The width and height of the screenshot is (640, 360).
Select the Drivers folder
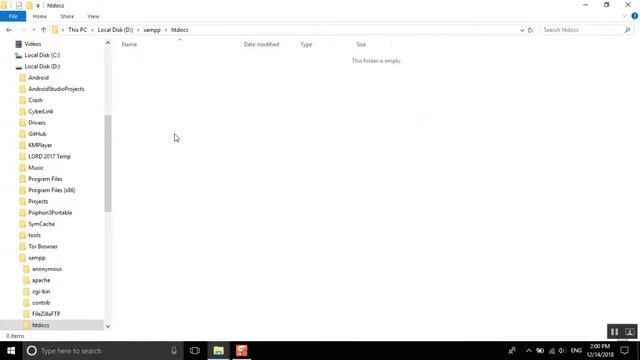click(x=37, y=122)
